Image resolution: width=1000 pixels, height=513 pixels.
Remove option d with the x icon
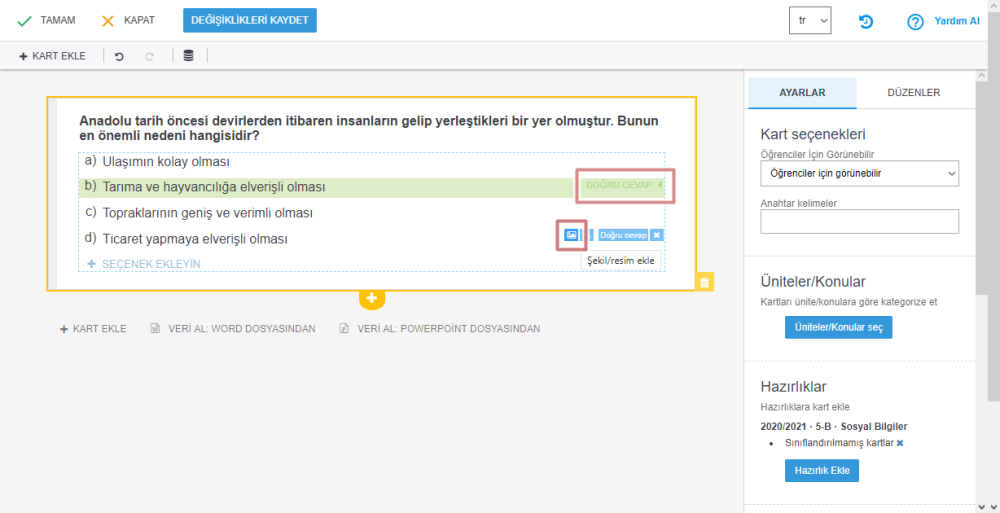656,235
